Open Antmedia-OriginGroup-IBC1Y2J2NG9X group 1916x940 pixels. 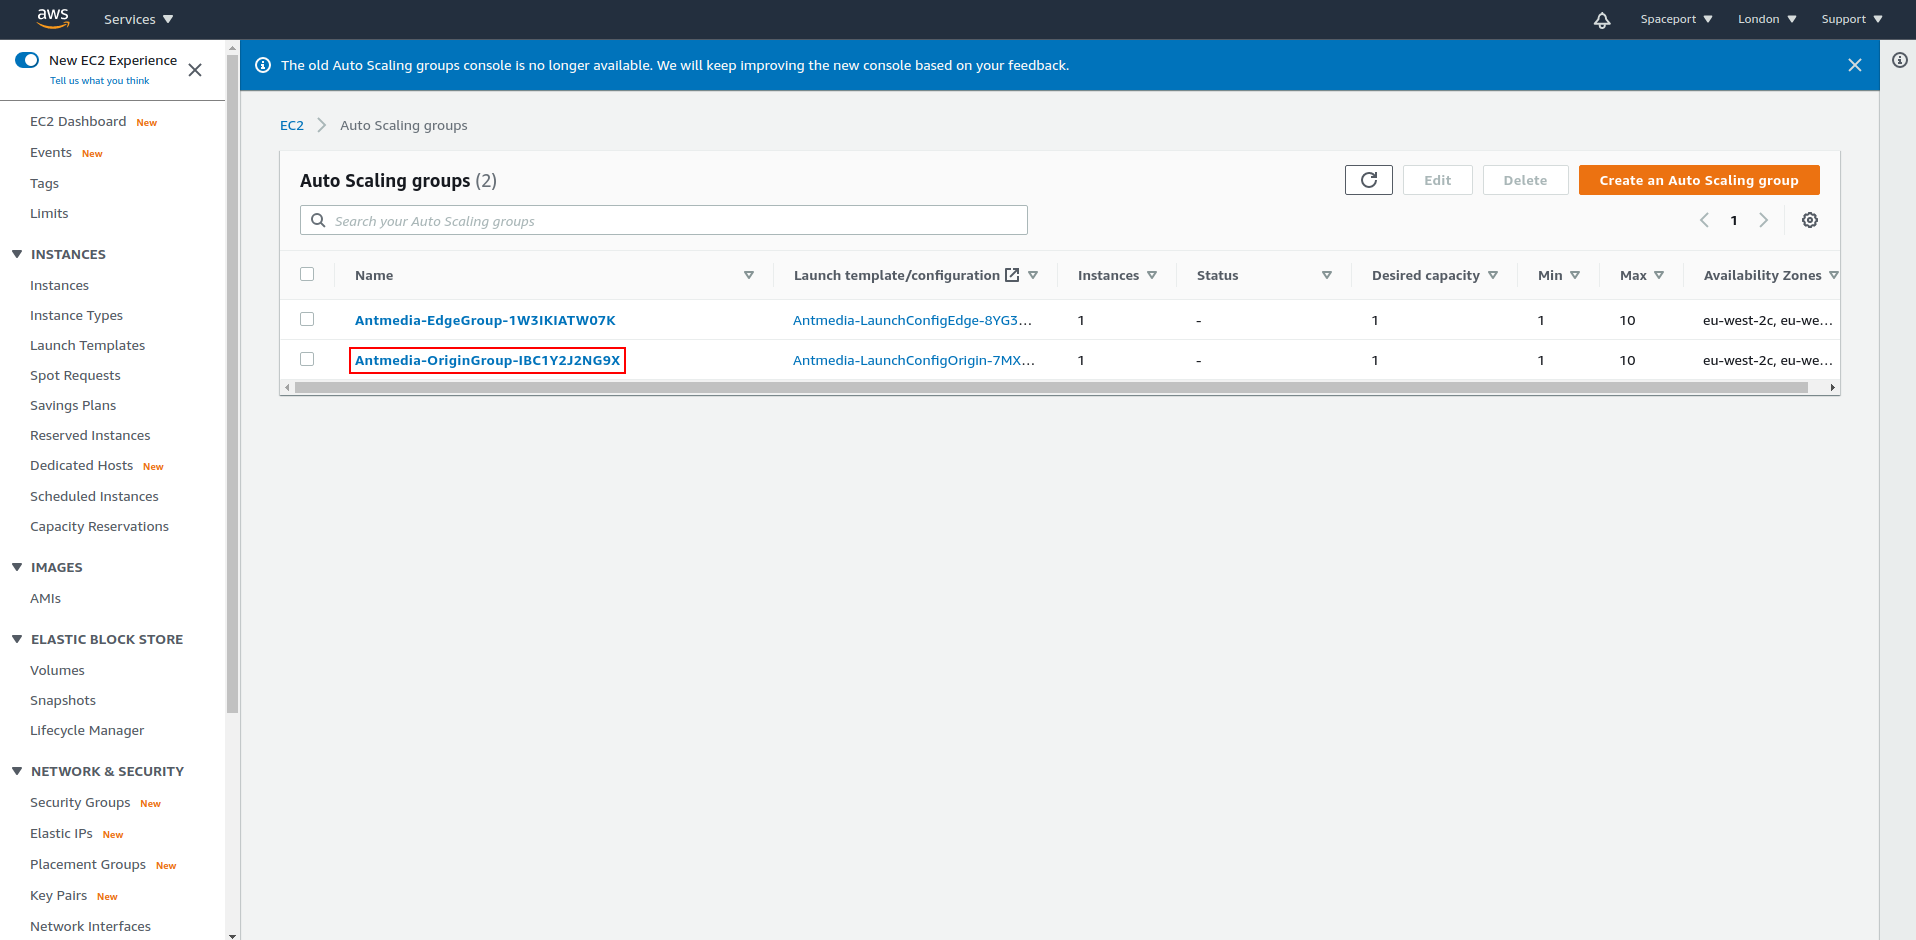487,360
